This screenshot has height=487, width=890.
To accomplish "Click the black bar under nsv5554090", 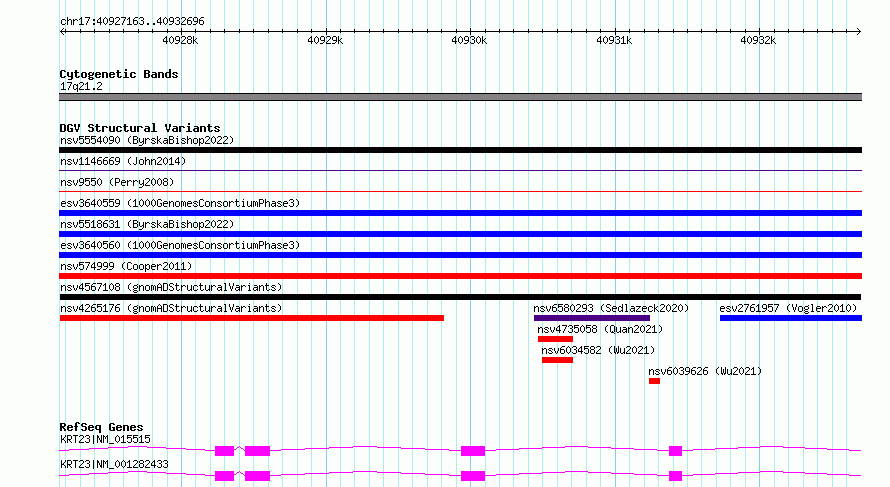I will pyautogui.click(x=460, y=150).
